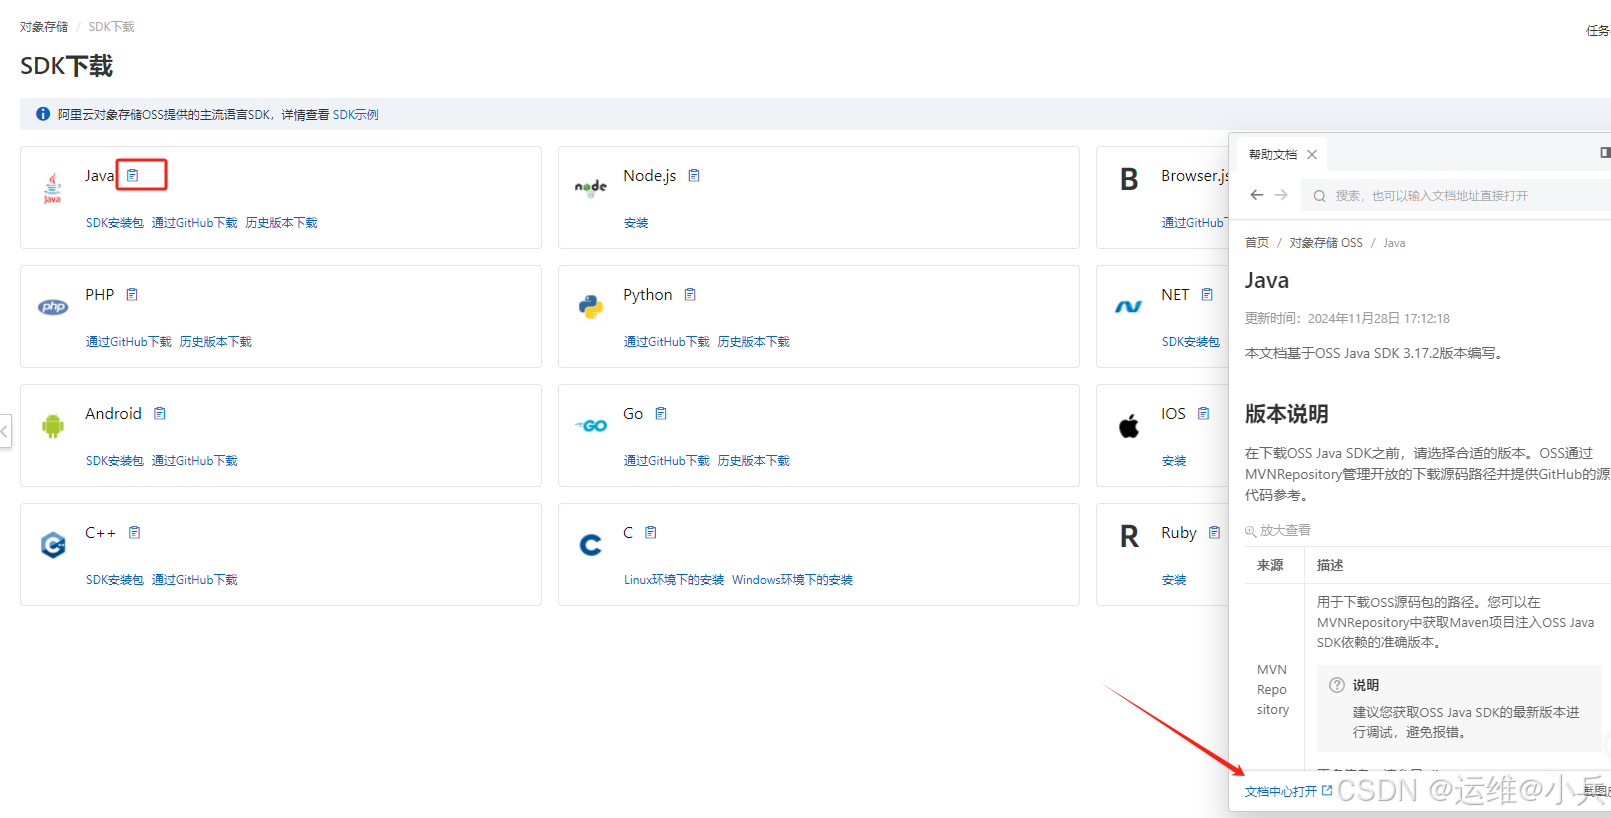Open Python 通过GitHub下载 link

(666, 342)
